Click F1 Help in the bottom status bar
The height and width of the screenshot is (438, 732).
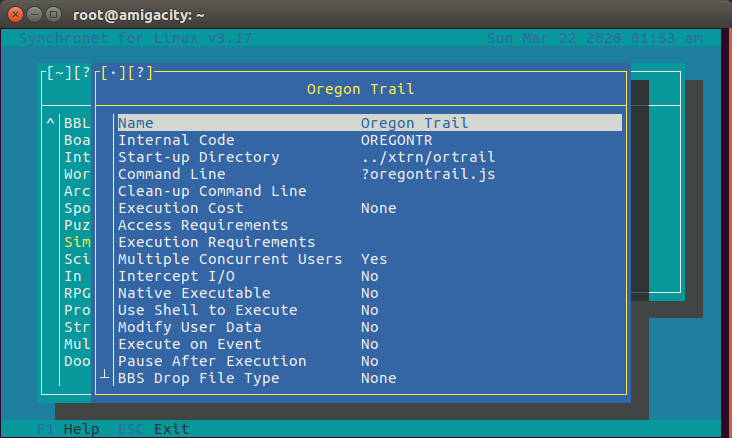pyautogui.click(x=68, y=429)
